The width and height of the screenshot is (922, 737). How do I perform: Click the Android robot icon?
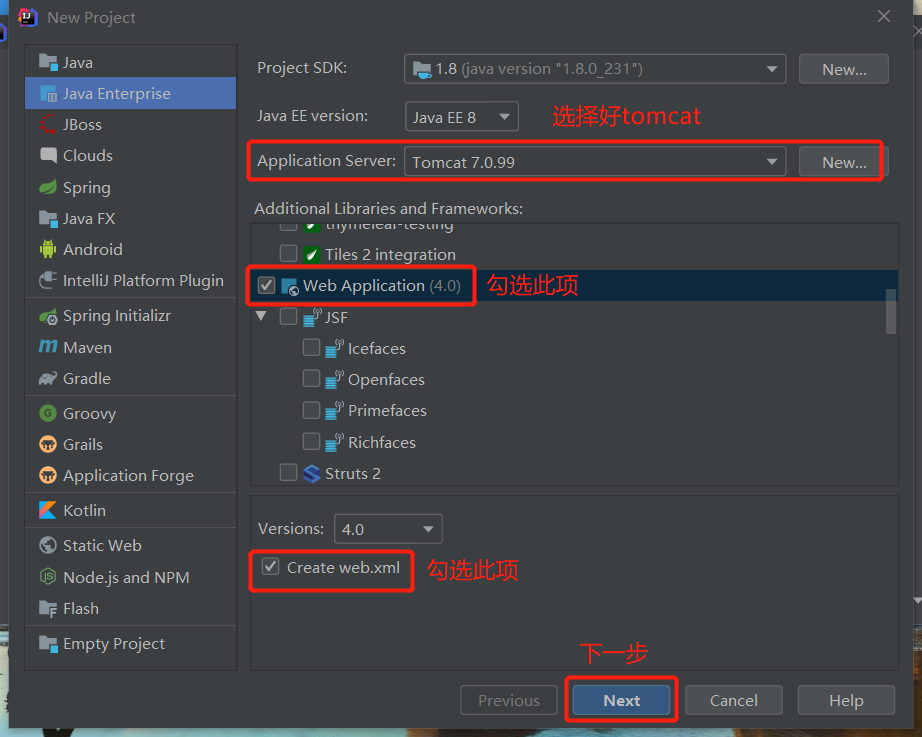[x=48, y=249]
